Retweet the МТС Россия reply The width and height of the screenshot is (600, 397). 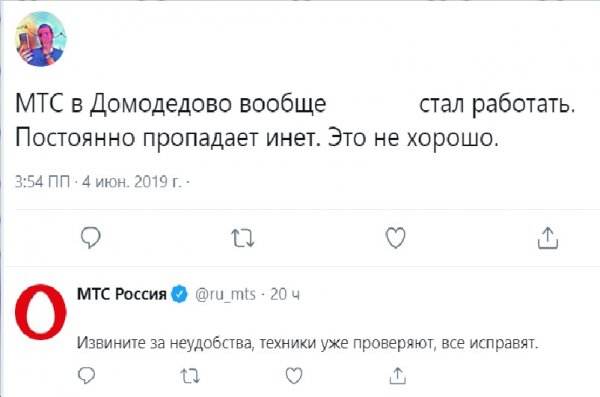coord(190,376)
